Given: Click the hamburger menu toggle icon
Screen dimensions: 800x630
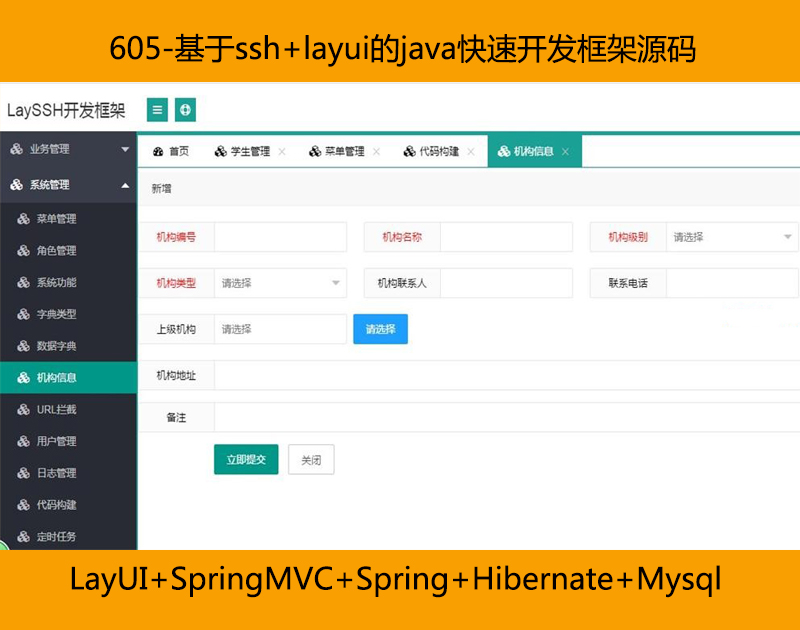Looking at the screenshot, I should 157,110.
